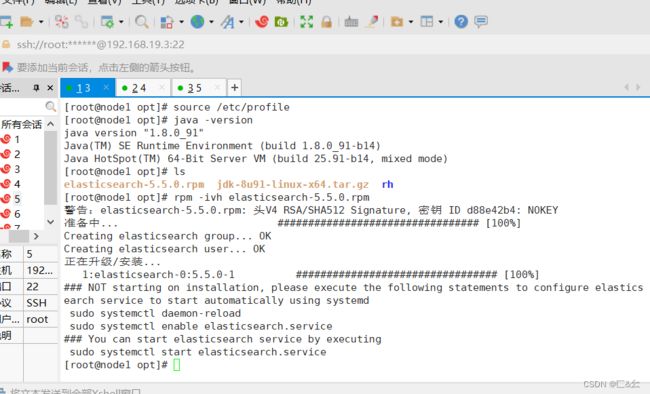Click the red bookmark flag add session icon
The width and height of the screenshot is (650, 394).
[x=7, y=67]
